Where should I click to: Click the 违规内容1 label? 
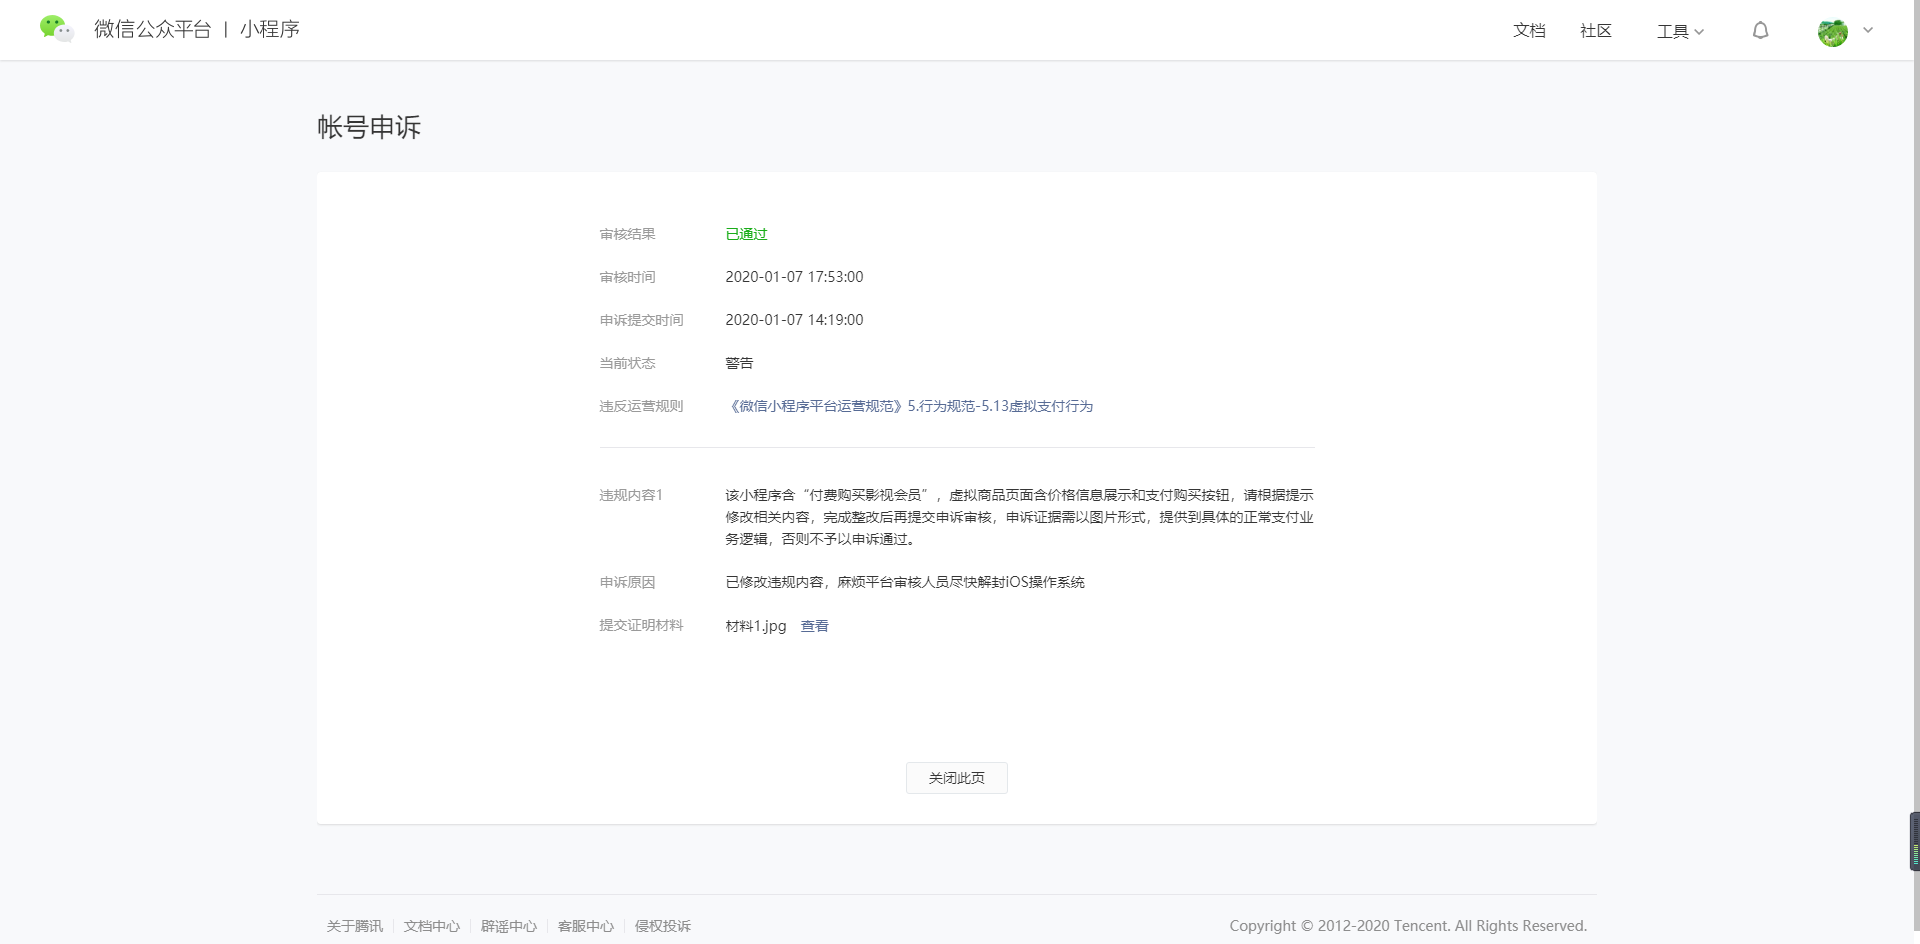tap(631, 495)
